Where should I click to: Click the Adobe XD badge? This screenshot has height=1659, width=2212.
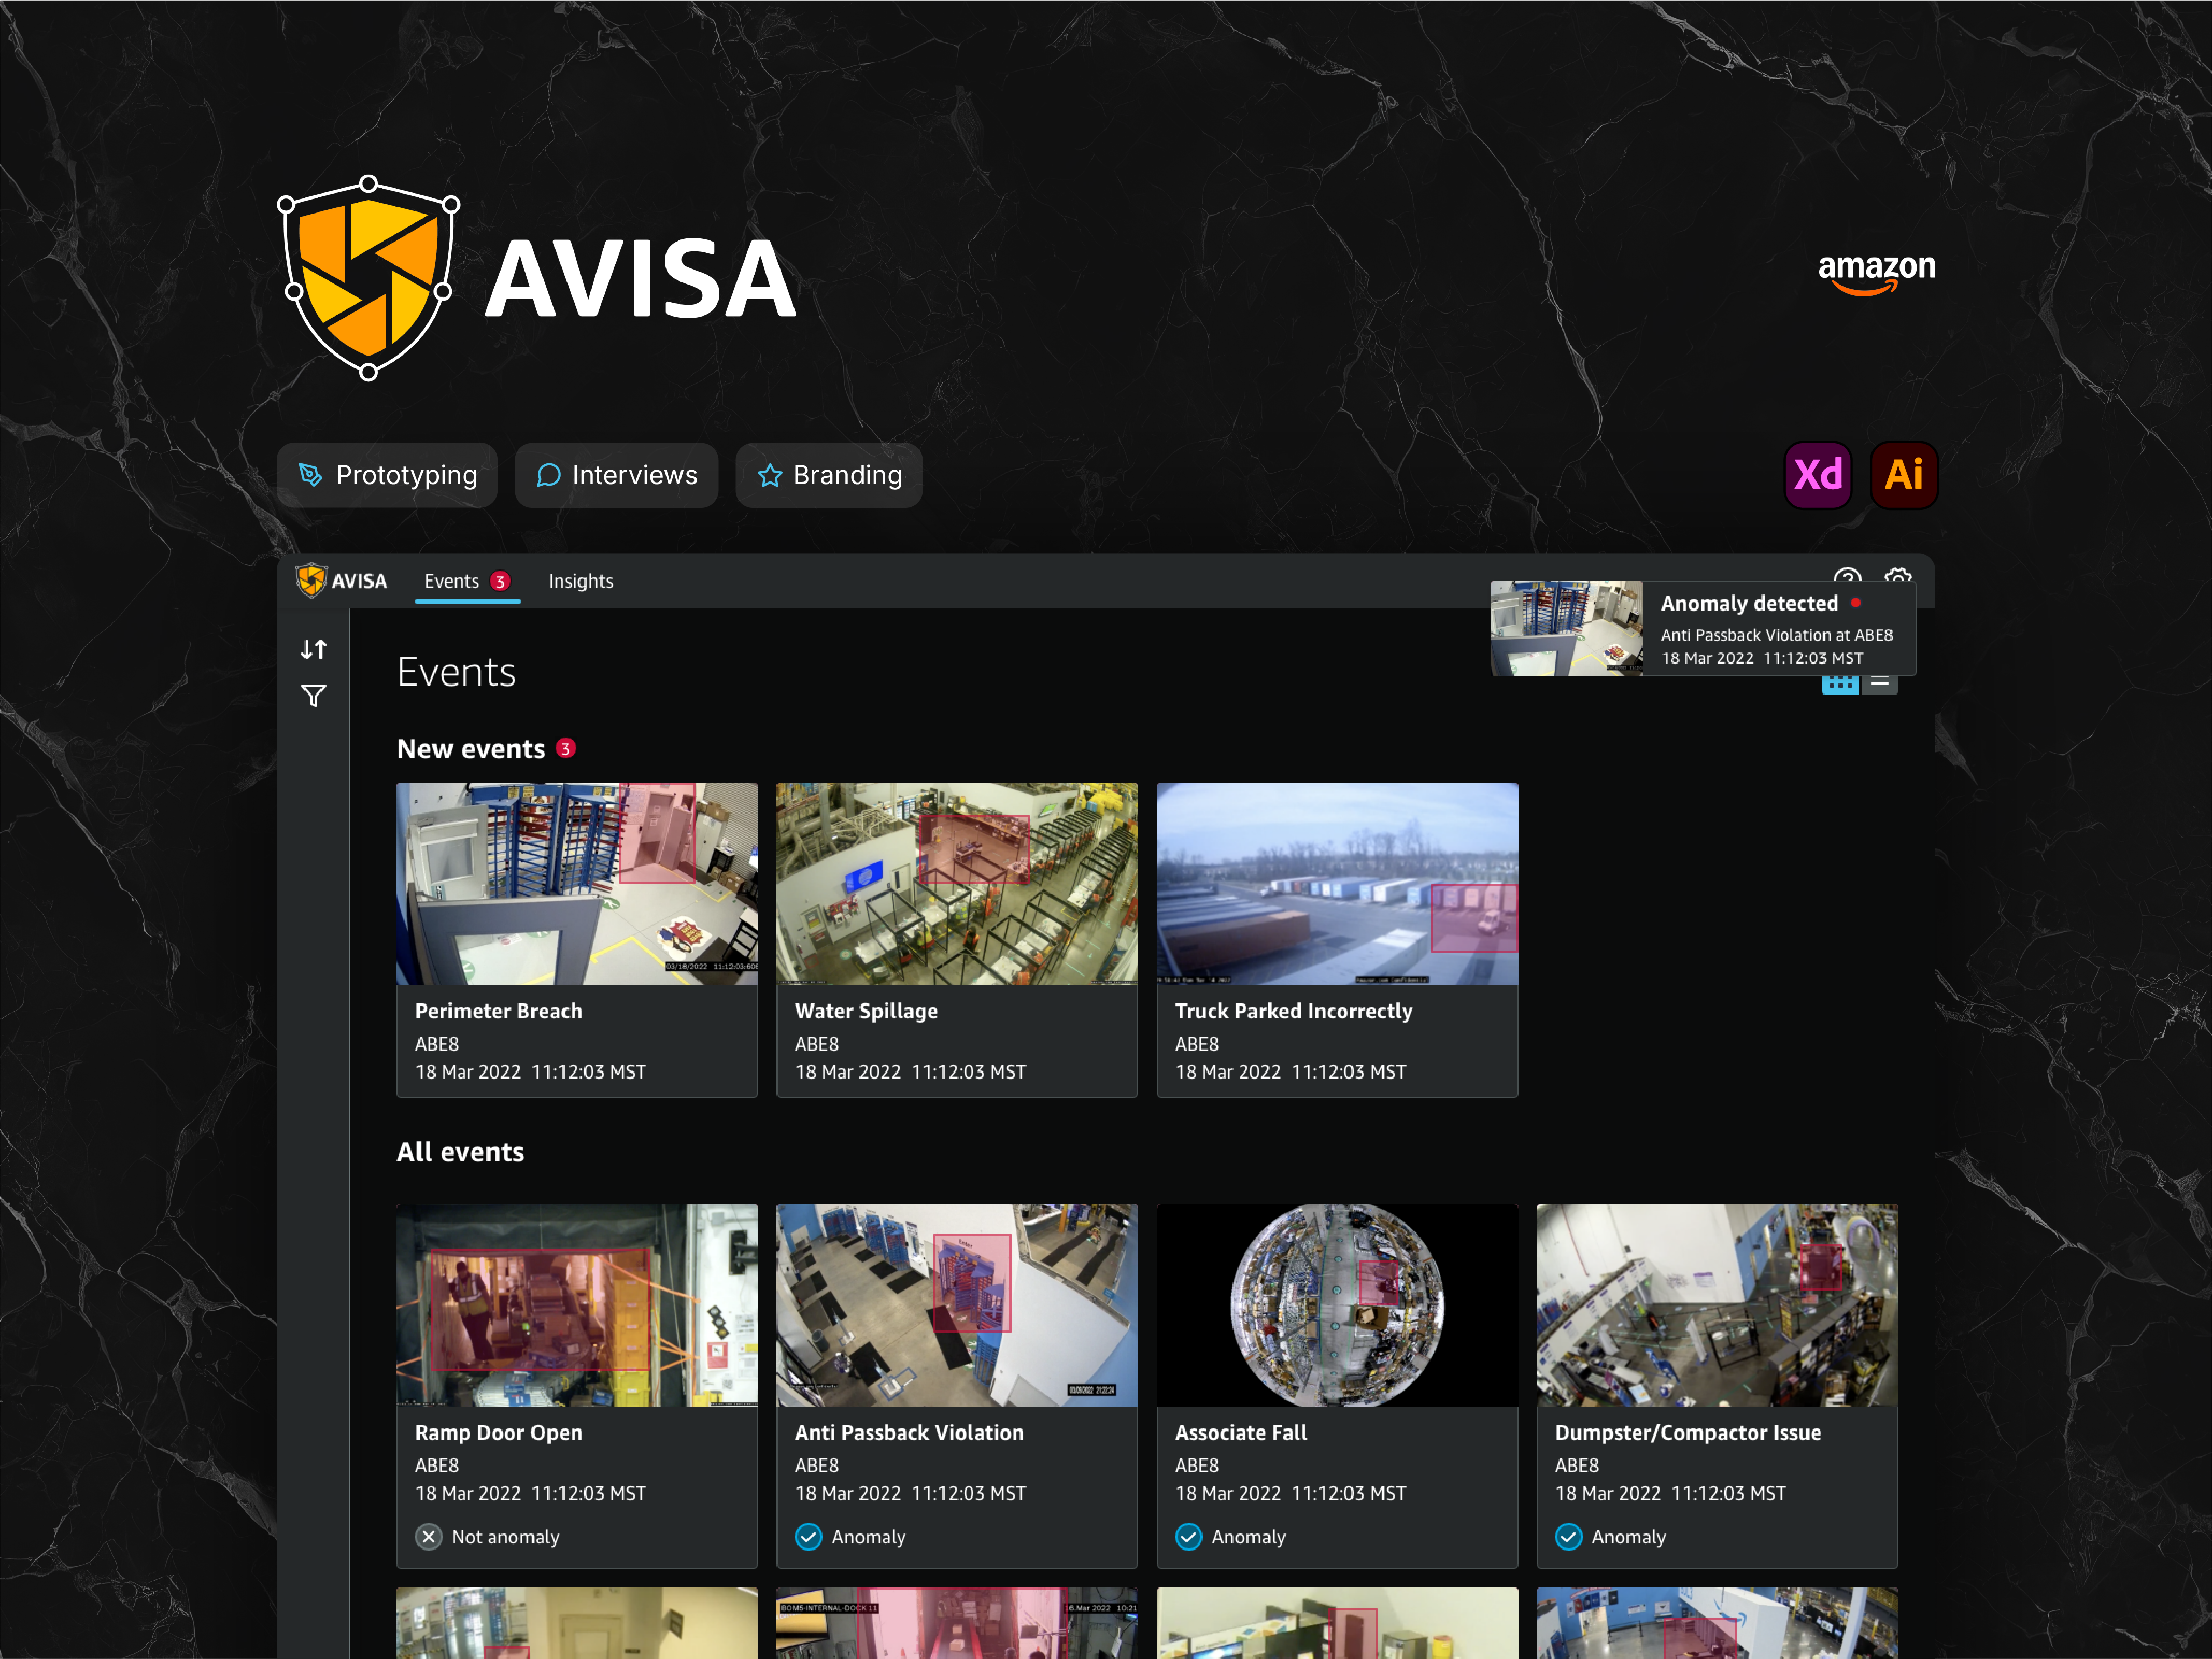[x=1818, y=475]
